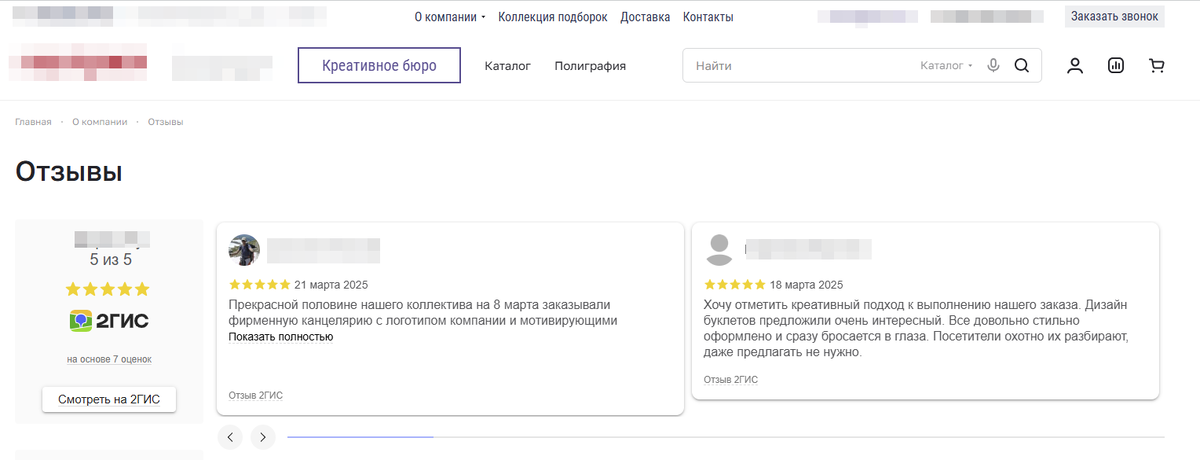Click the reviews carousel progress bar

pos(726,437)
